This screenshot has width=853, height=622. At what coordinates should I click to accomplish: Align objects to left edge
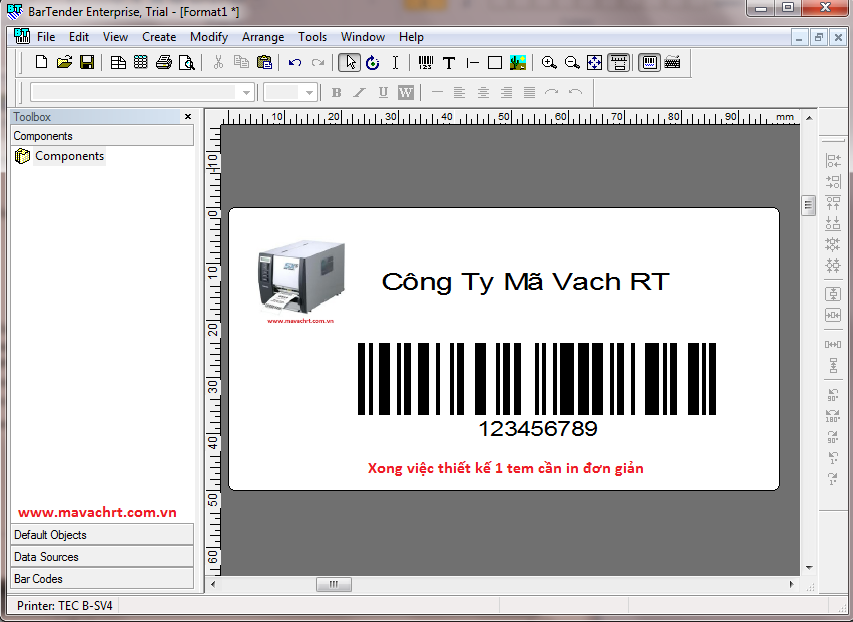[833, 161]
